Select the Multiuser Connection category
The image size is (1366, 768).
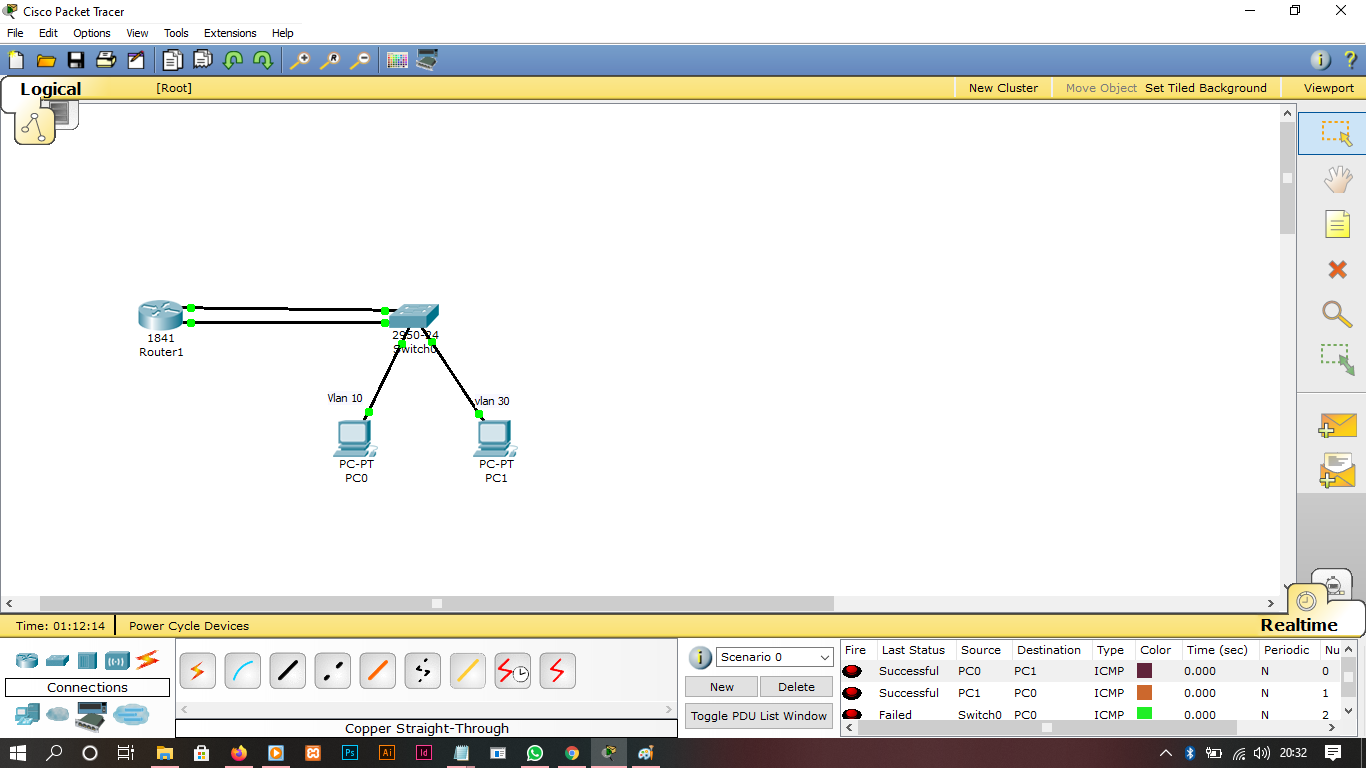coord(131,714)
